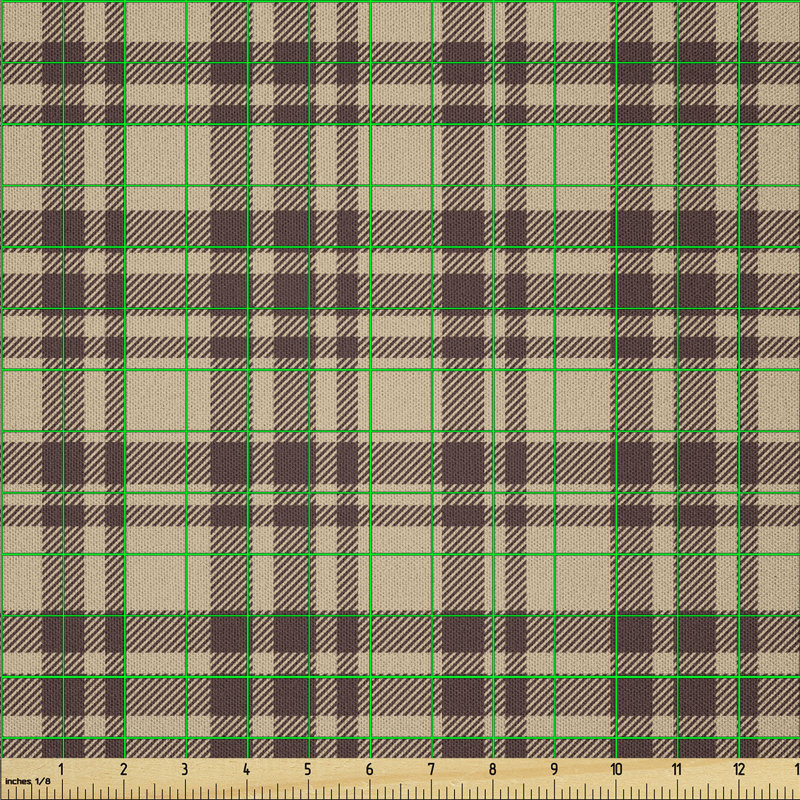800x800 pixels.
Task: Click the ruler number 9 mark
Action: point(554,769)
